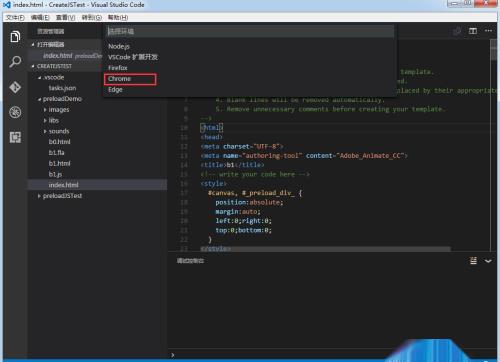Open the Explorer view in activity bar
Image resolution: width=500 pixels, height=362 pixels.
(15, 37)
